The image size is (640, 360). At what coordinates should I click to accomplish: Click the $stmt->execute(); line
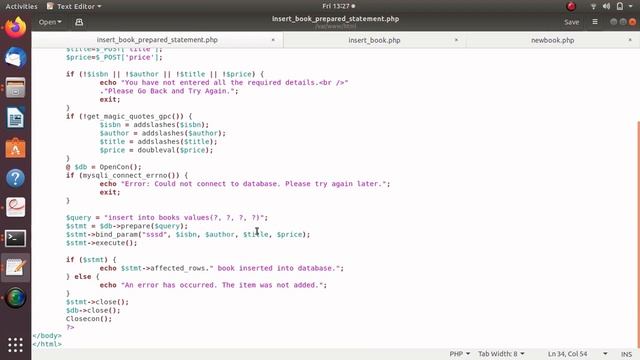(102, 243)
